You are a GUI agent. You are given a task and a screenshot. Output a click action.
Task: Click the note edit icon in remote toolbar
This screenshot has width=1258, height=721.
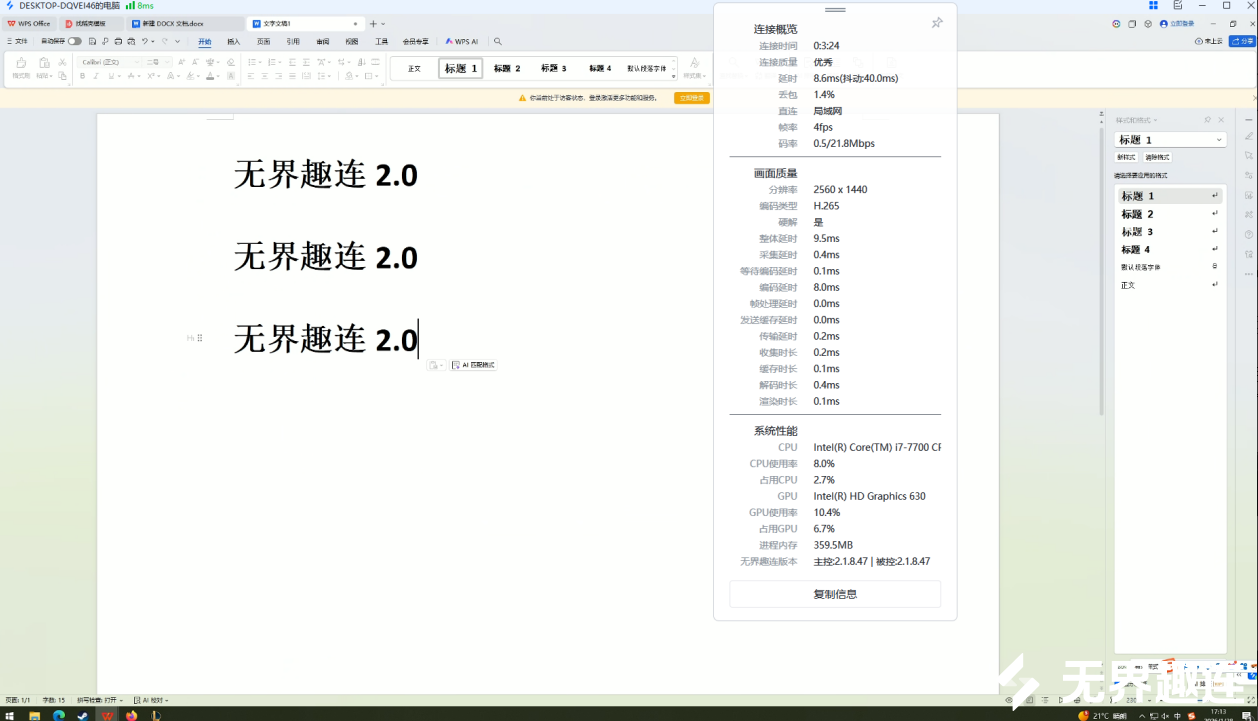pyautogui.click(x=1178, y=6)
